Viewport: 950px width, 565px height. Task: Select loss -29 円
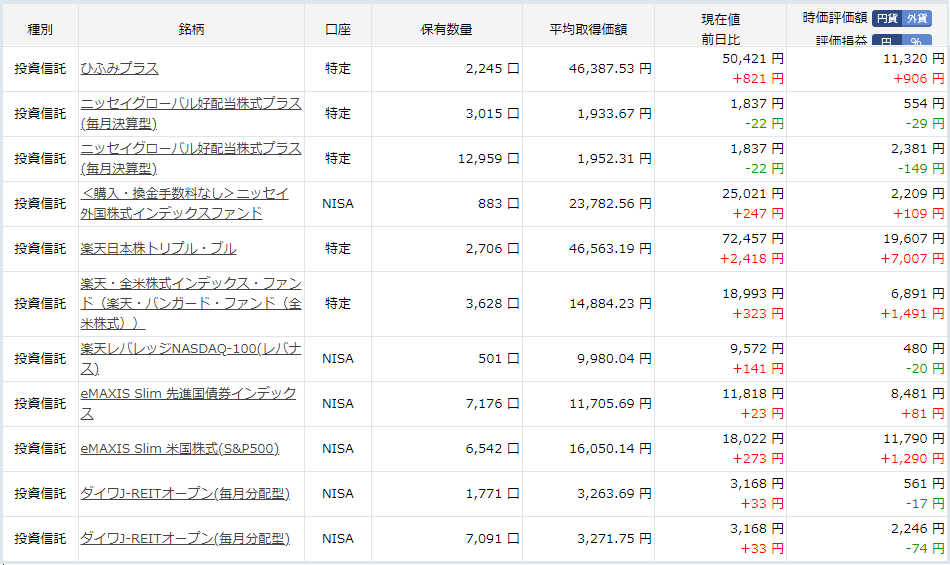point(925,124)
